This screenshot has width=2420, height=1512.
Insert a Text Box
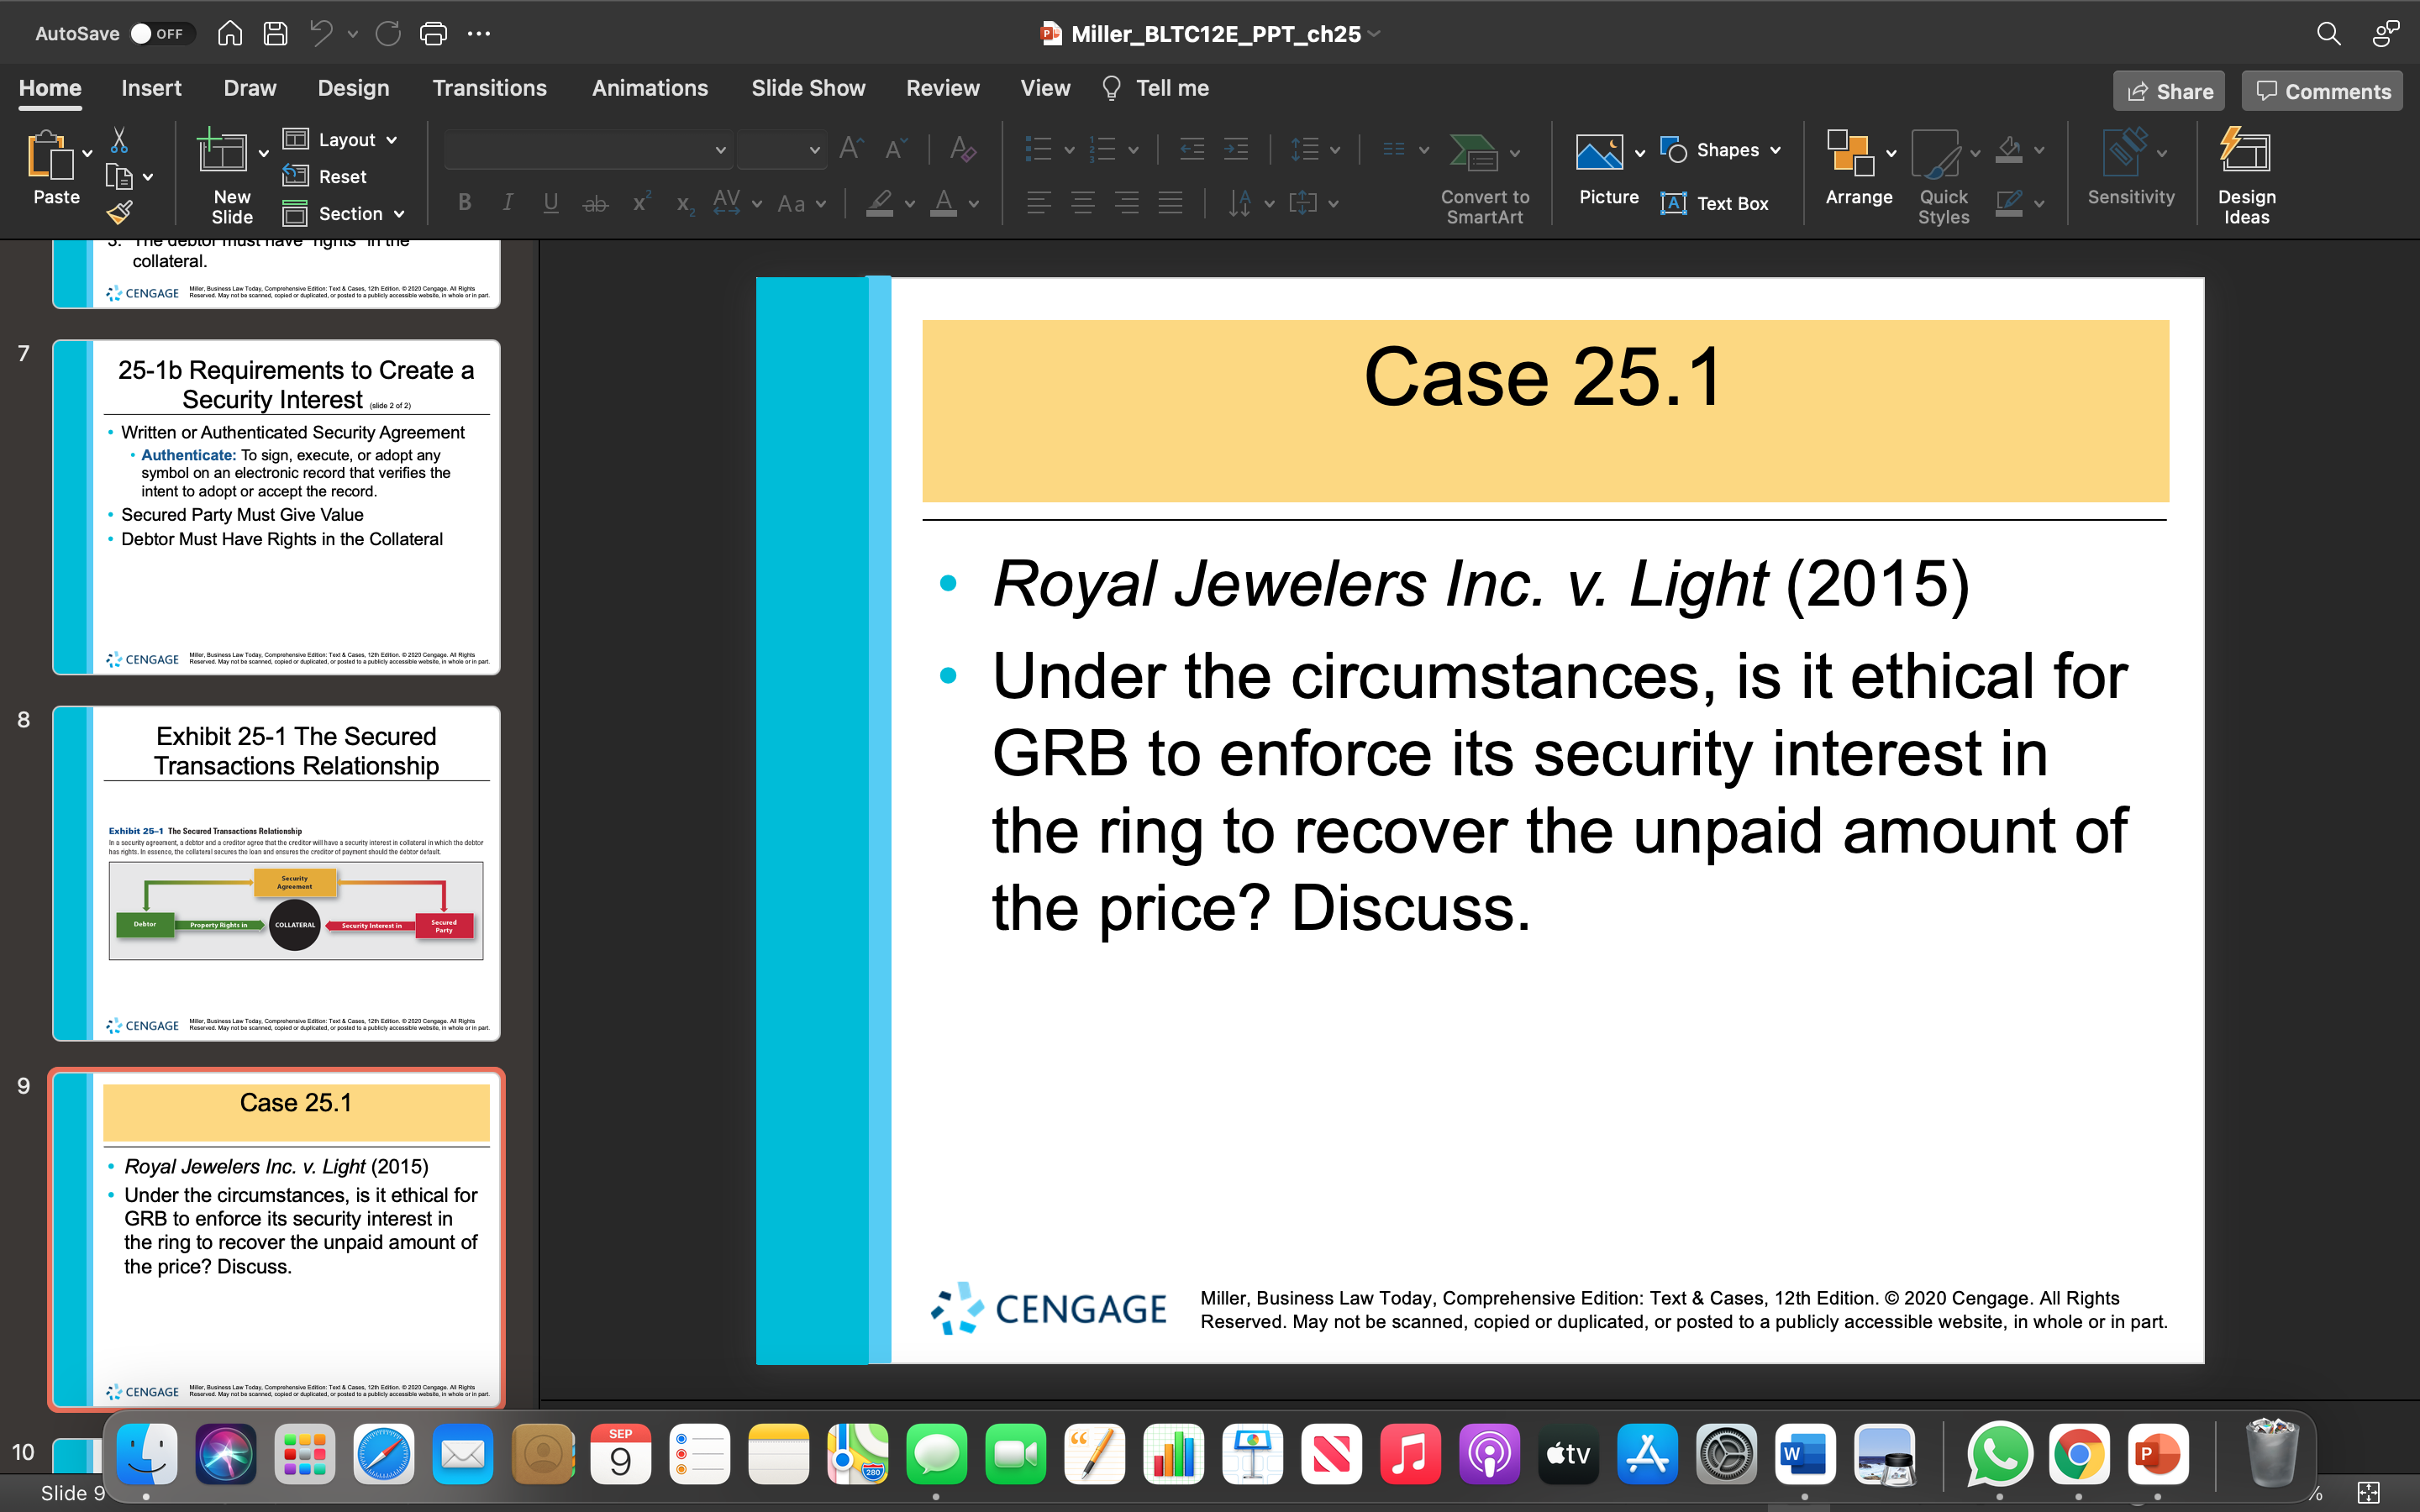tap(1714, 203)
